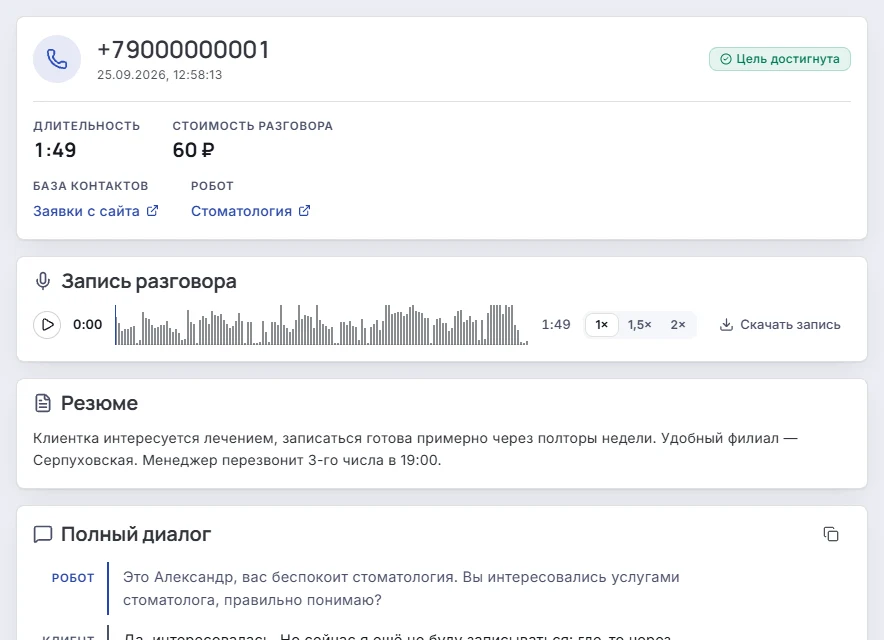
Task: Set playback speed to 1,5×
Action: 639,325
